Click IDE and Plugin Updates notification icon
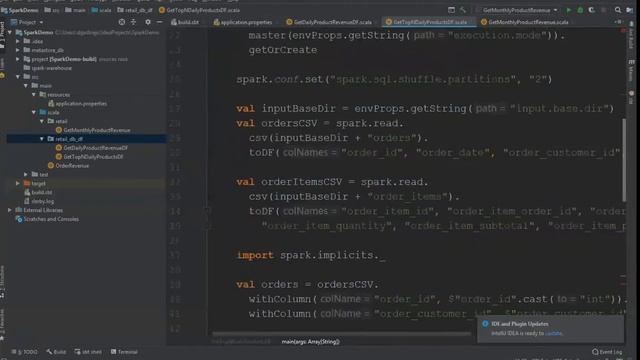This screenshot has height=360, width=640. tap(485, 324)
